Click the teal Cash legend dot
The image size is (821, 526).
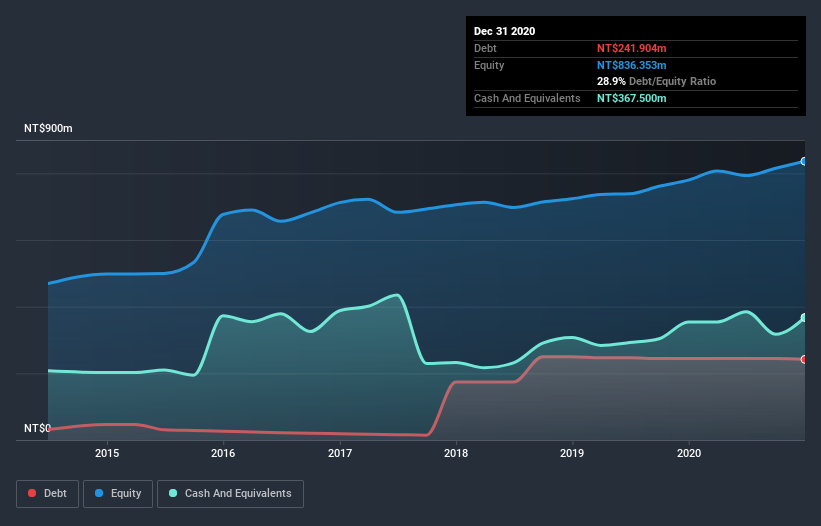(x=173, y=493)
